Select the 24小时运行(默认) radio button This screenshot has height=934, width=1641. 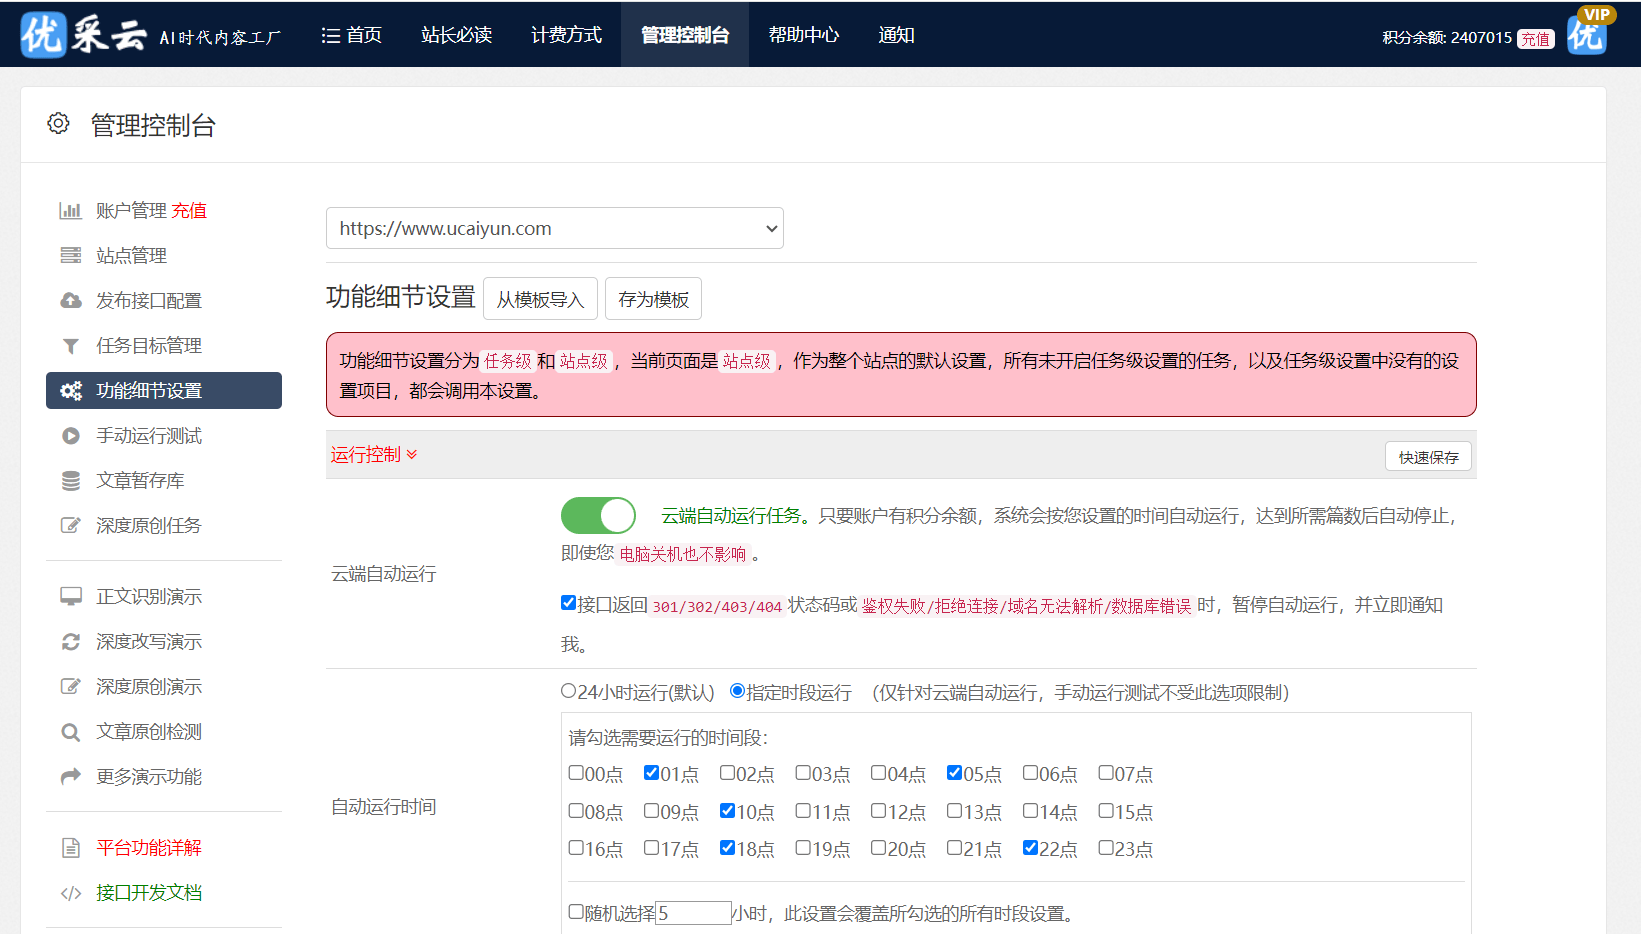pos(567,691)
